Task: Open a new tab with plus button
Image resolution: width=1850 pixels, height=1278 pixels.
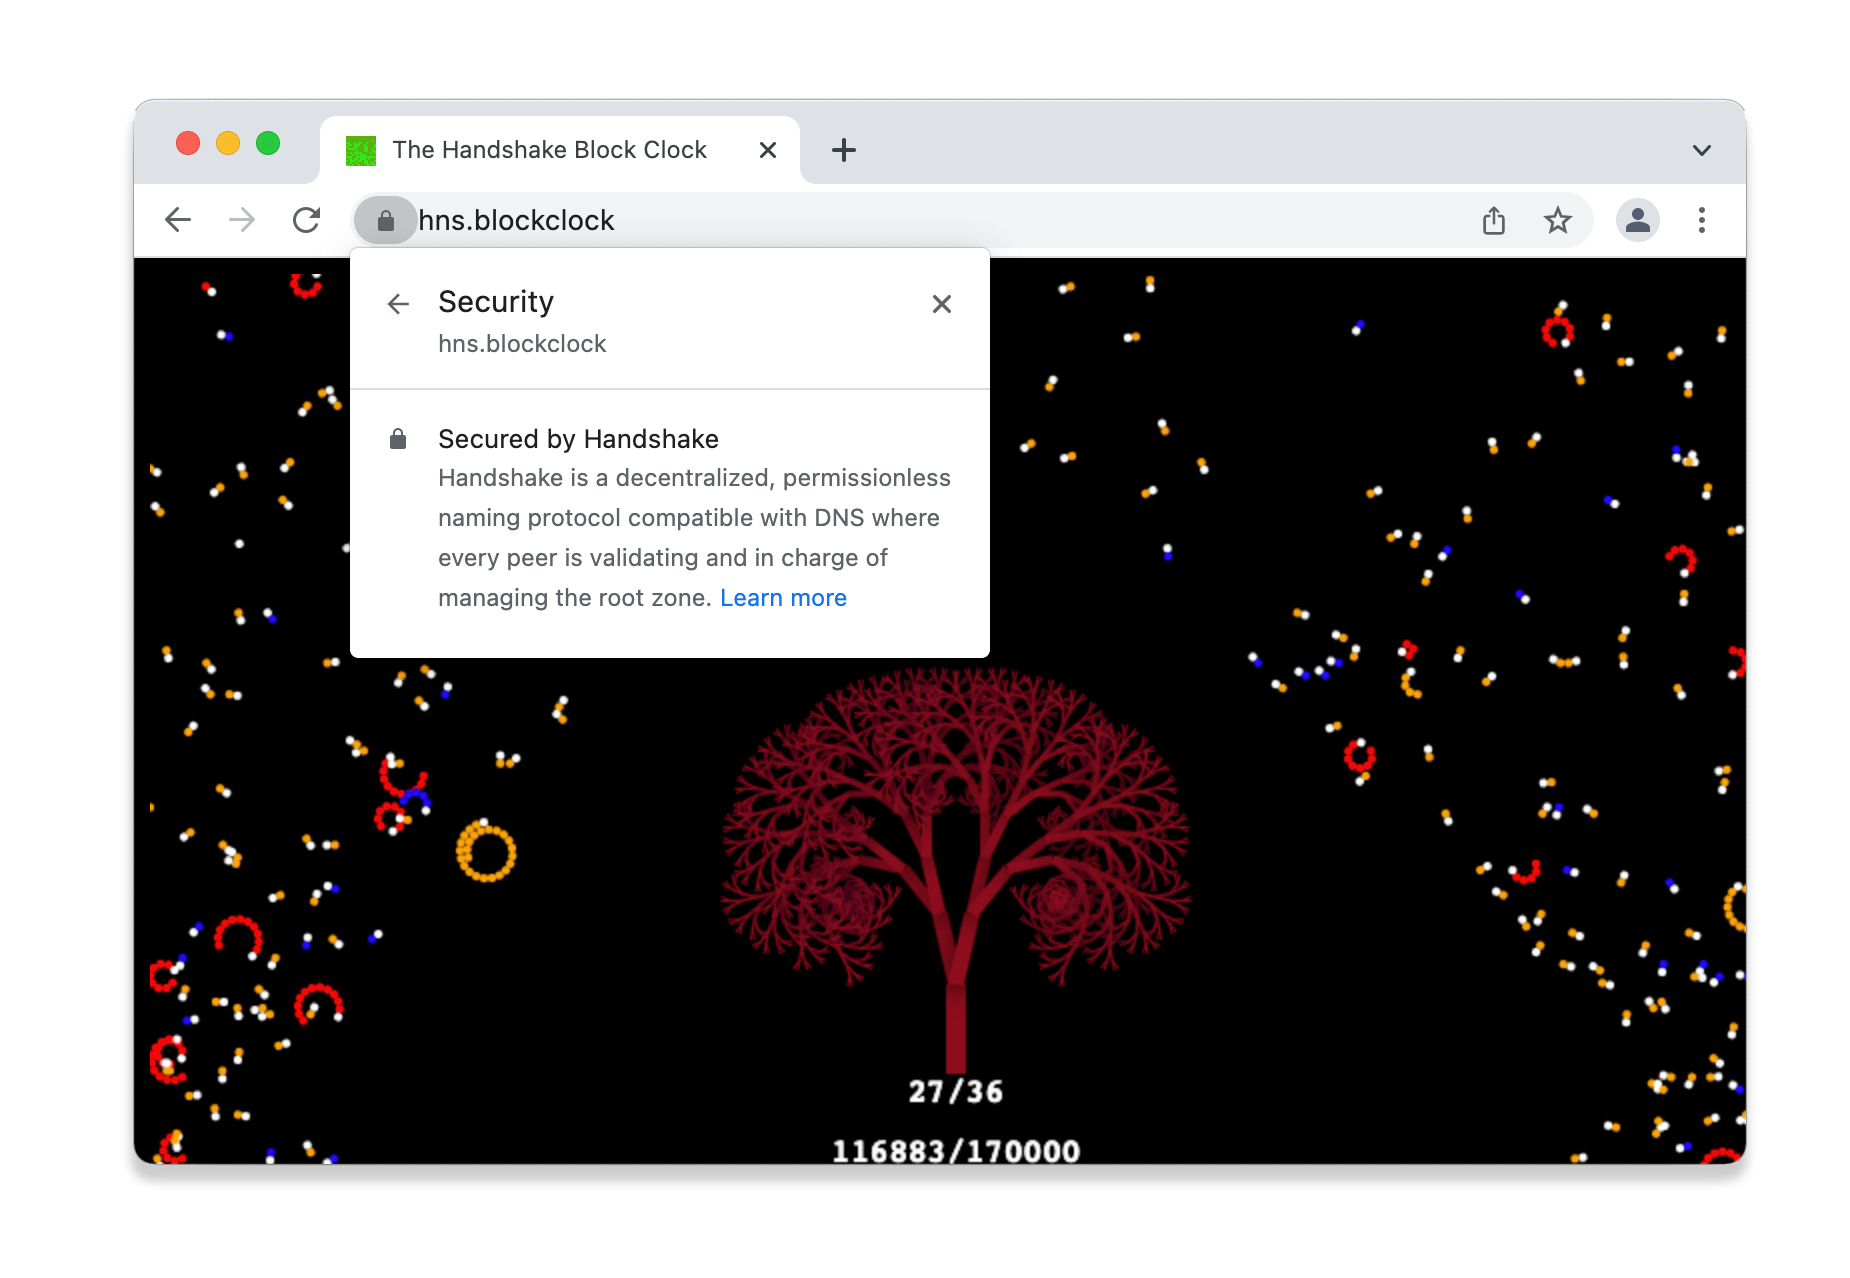Action: coord(843,150)
